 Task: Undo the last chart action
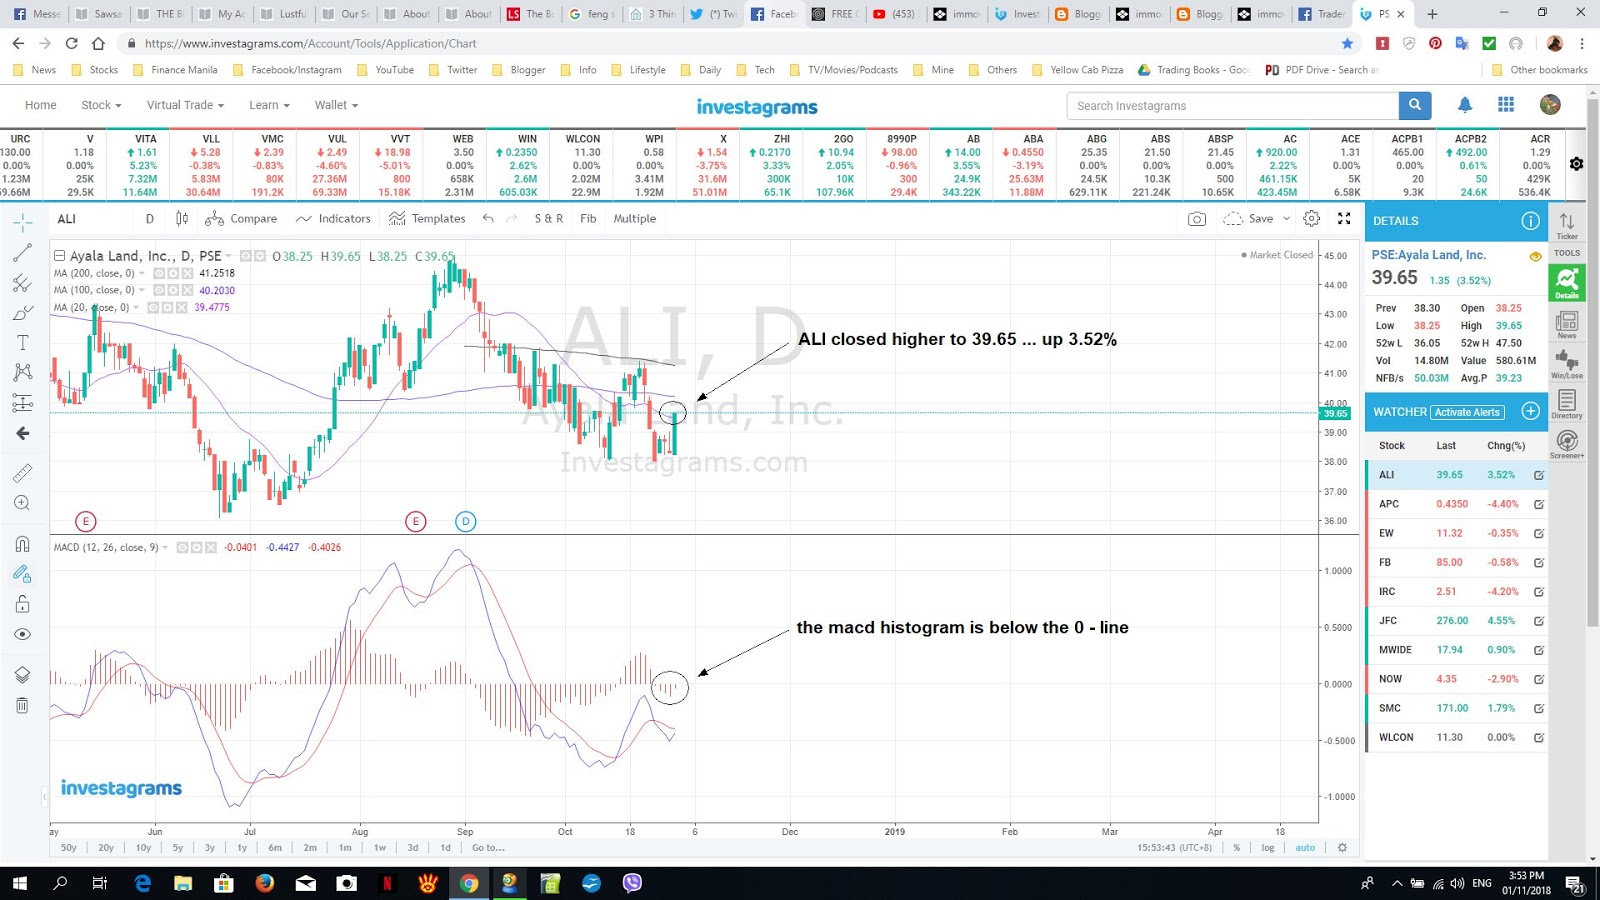click(x=488, y=218)
